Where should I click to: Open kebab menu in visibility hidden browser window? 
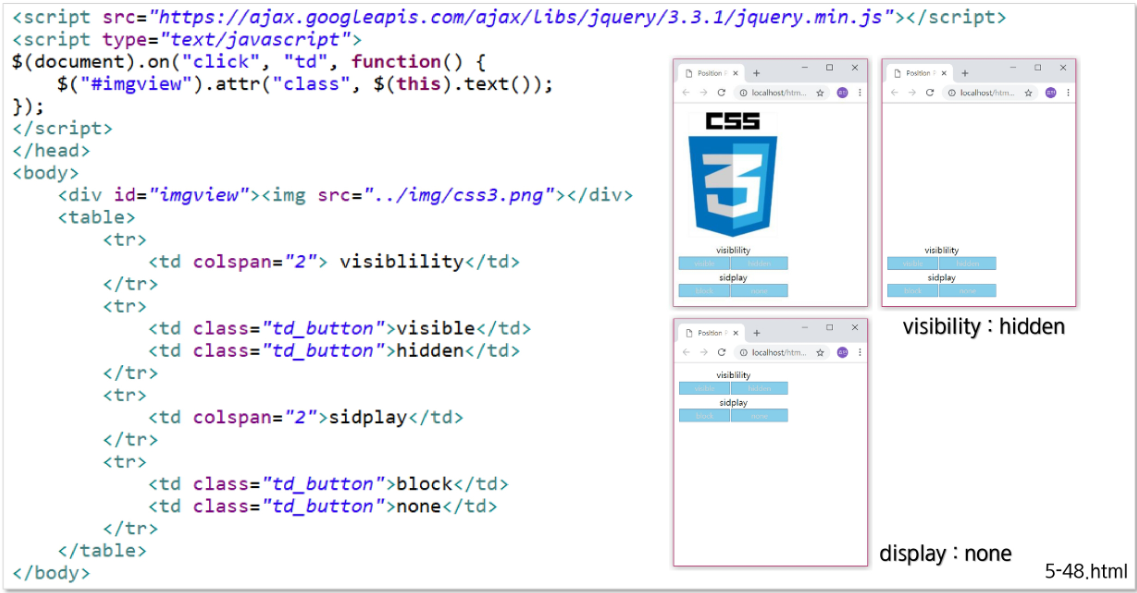click(1067, 93)
